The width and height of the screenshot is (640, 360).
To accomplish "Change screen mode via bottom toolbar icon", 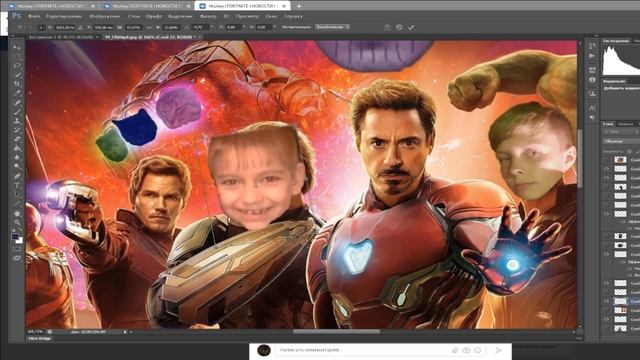I will click(x=17, y=258).
